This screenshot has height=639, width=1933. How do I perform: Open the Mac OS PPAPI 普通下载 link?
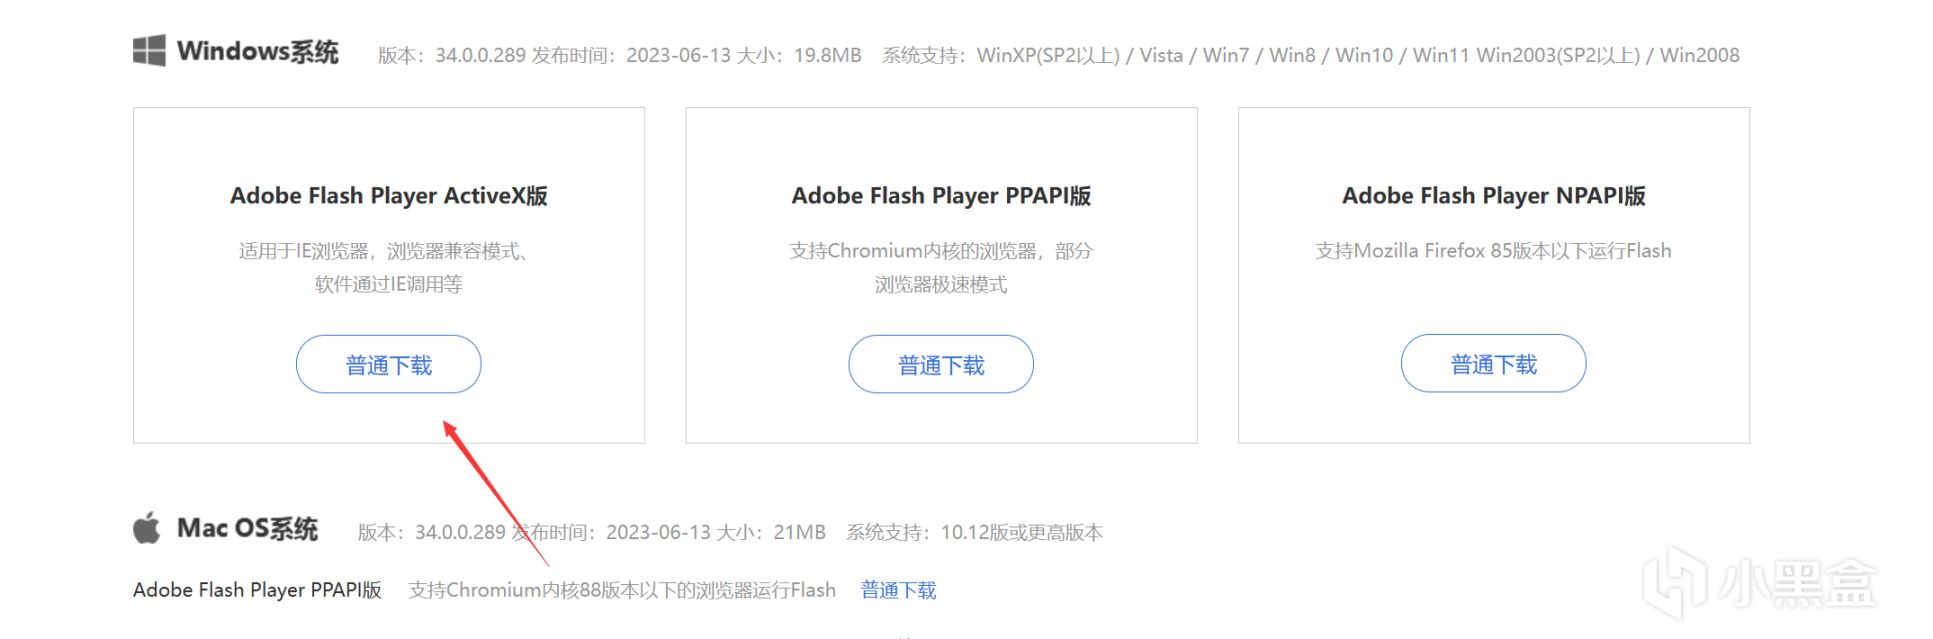click(898, 590)
